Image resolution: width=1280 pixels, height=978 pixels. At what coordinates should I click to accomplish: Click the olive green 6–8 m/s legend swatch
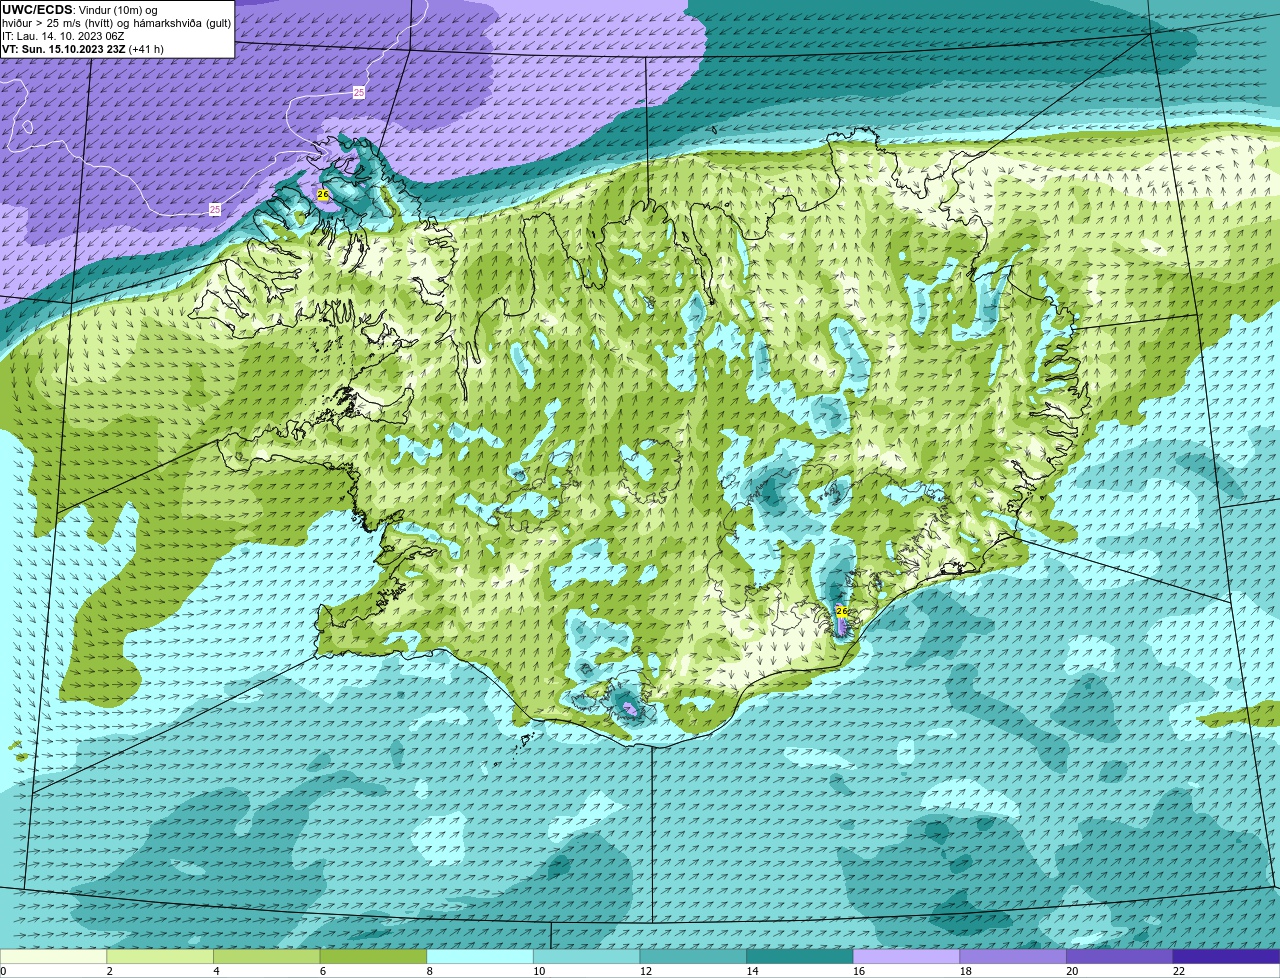(x=373, y=956)
